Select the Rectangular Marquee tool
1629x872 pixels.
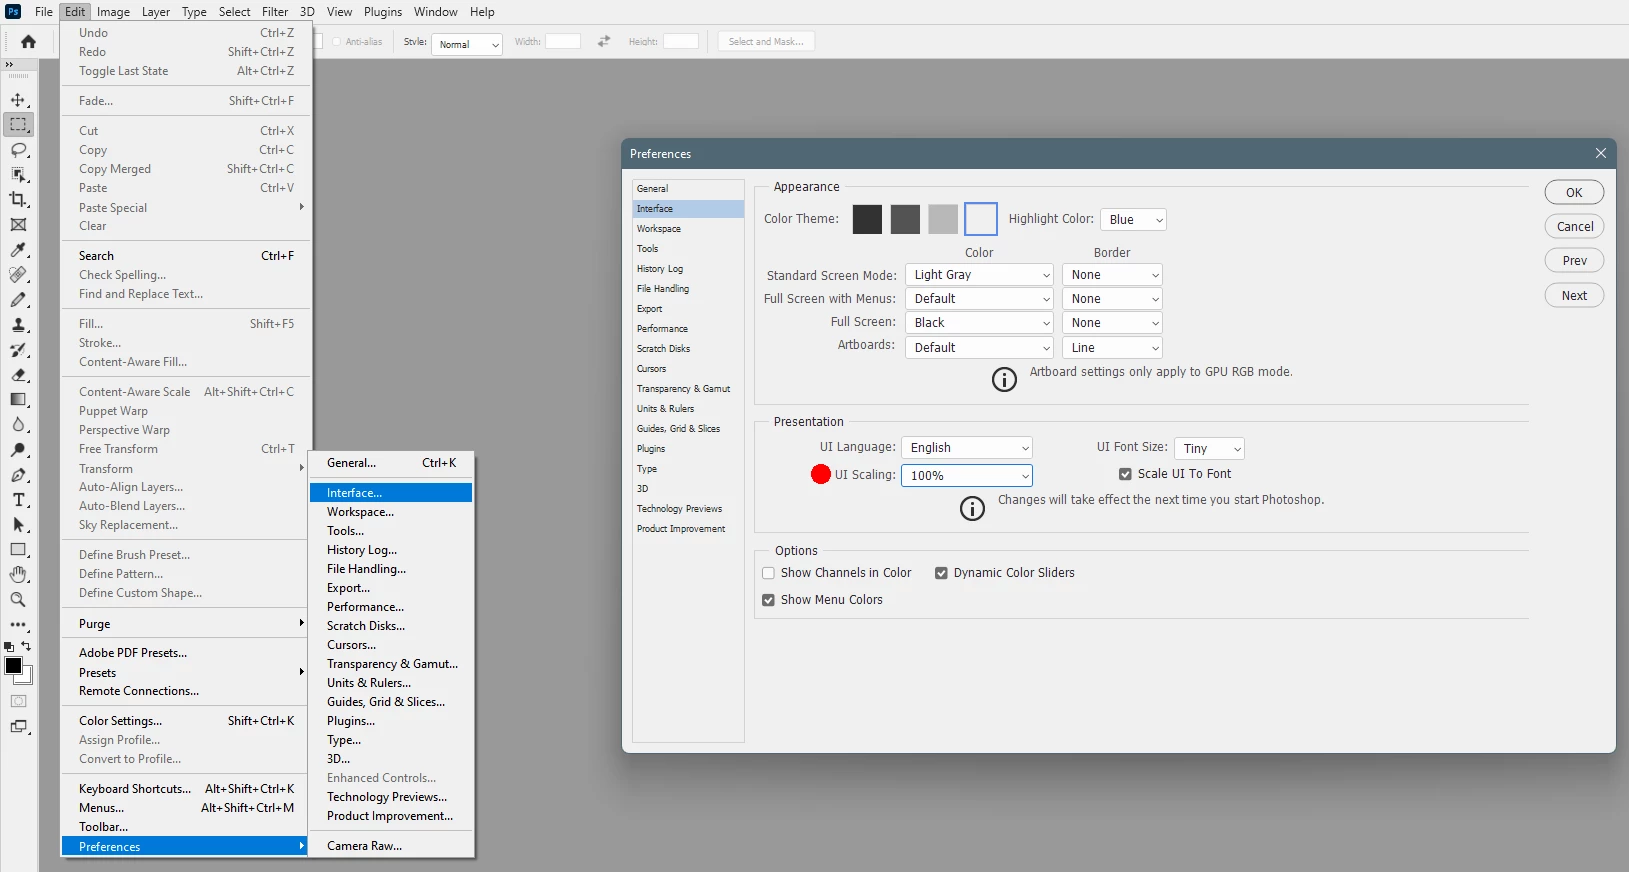tap(18, 125)
